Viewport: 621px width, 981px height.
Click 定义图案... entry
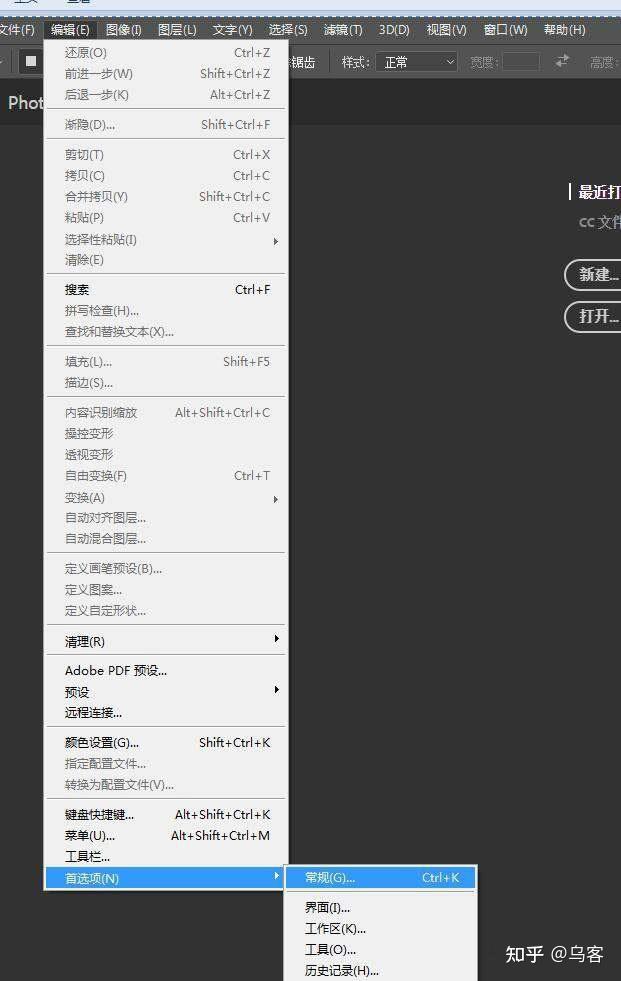coord(166,590)
